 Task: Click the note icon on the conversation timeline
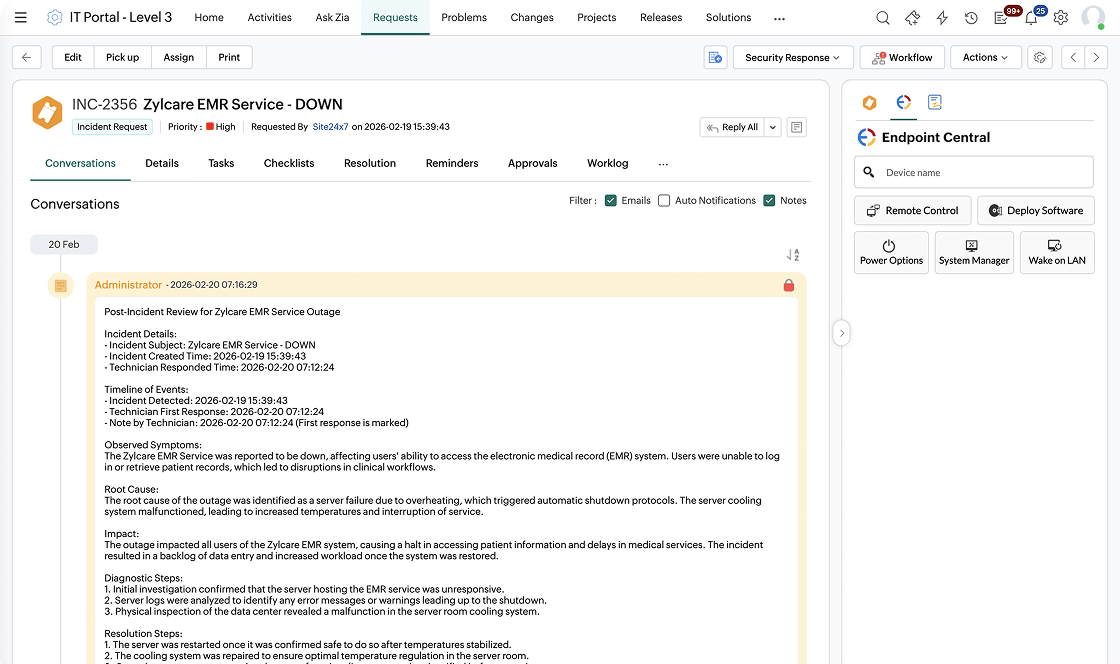click(x=61, y=286)
